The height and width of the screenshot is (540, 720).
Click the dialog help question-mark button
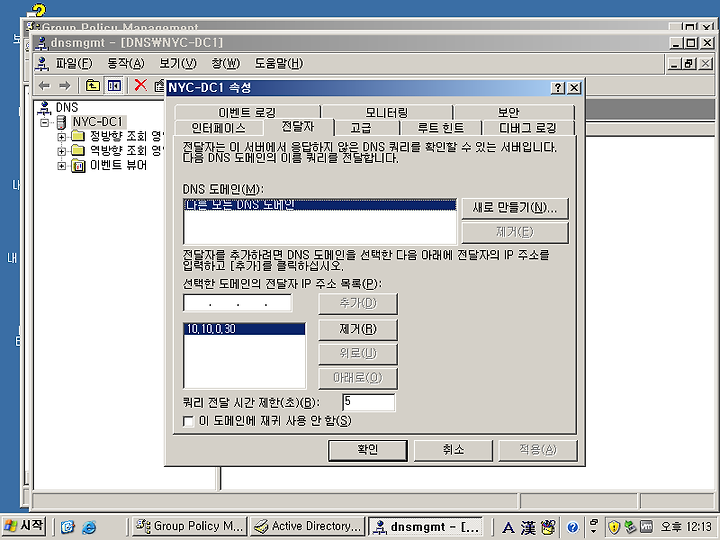557,88
